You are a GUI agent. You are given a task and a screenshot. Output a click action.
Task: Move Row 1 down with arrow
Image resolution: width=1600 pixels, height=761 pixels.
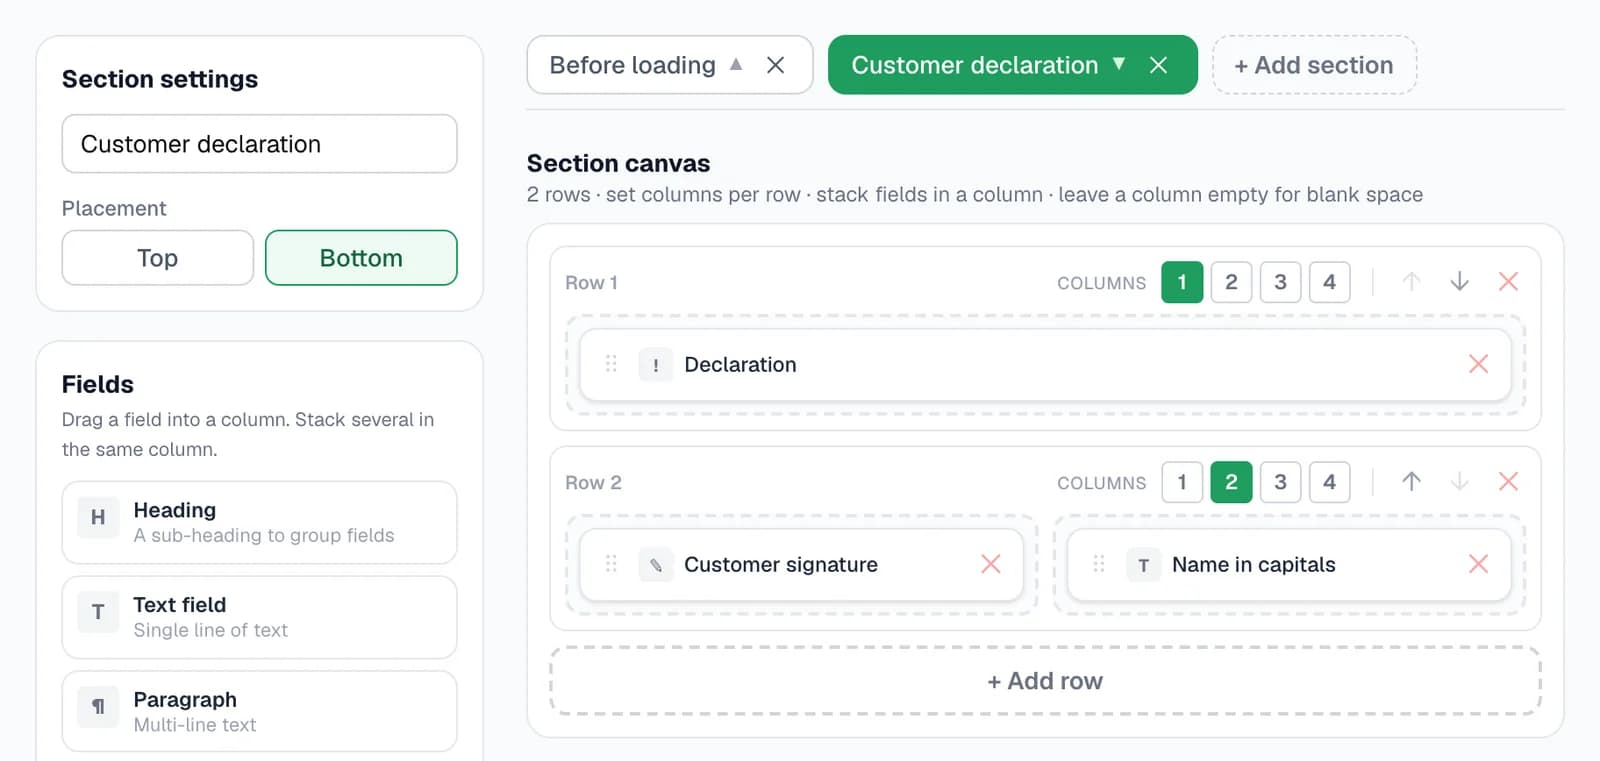pos(1460,282)
